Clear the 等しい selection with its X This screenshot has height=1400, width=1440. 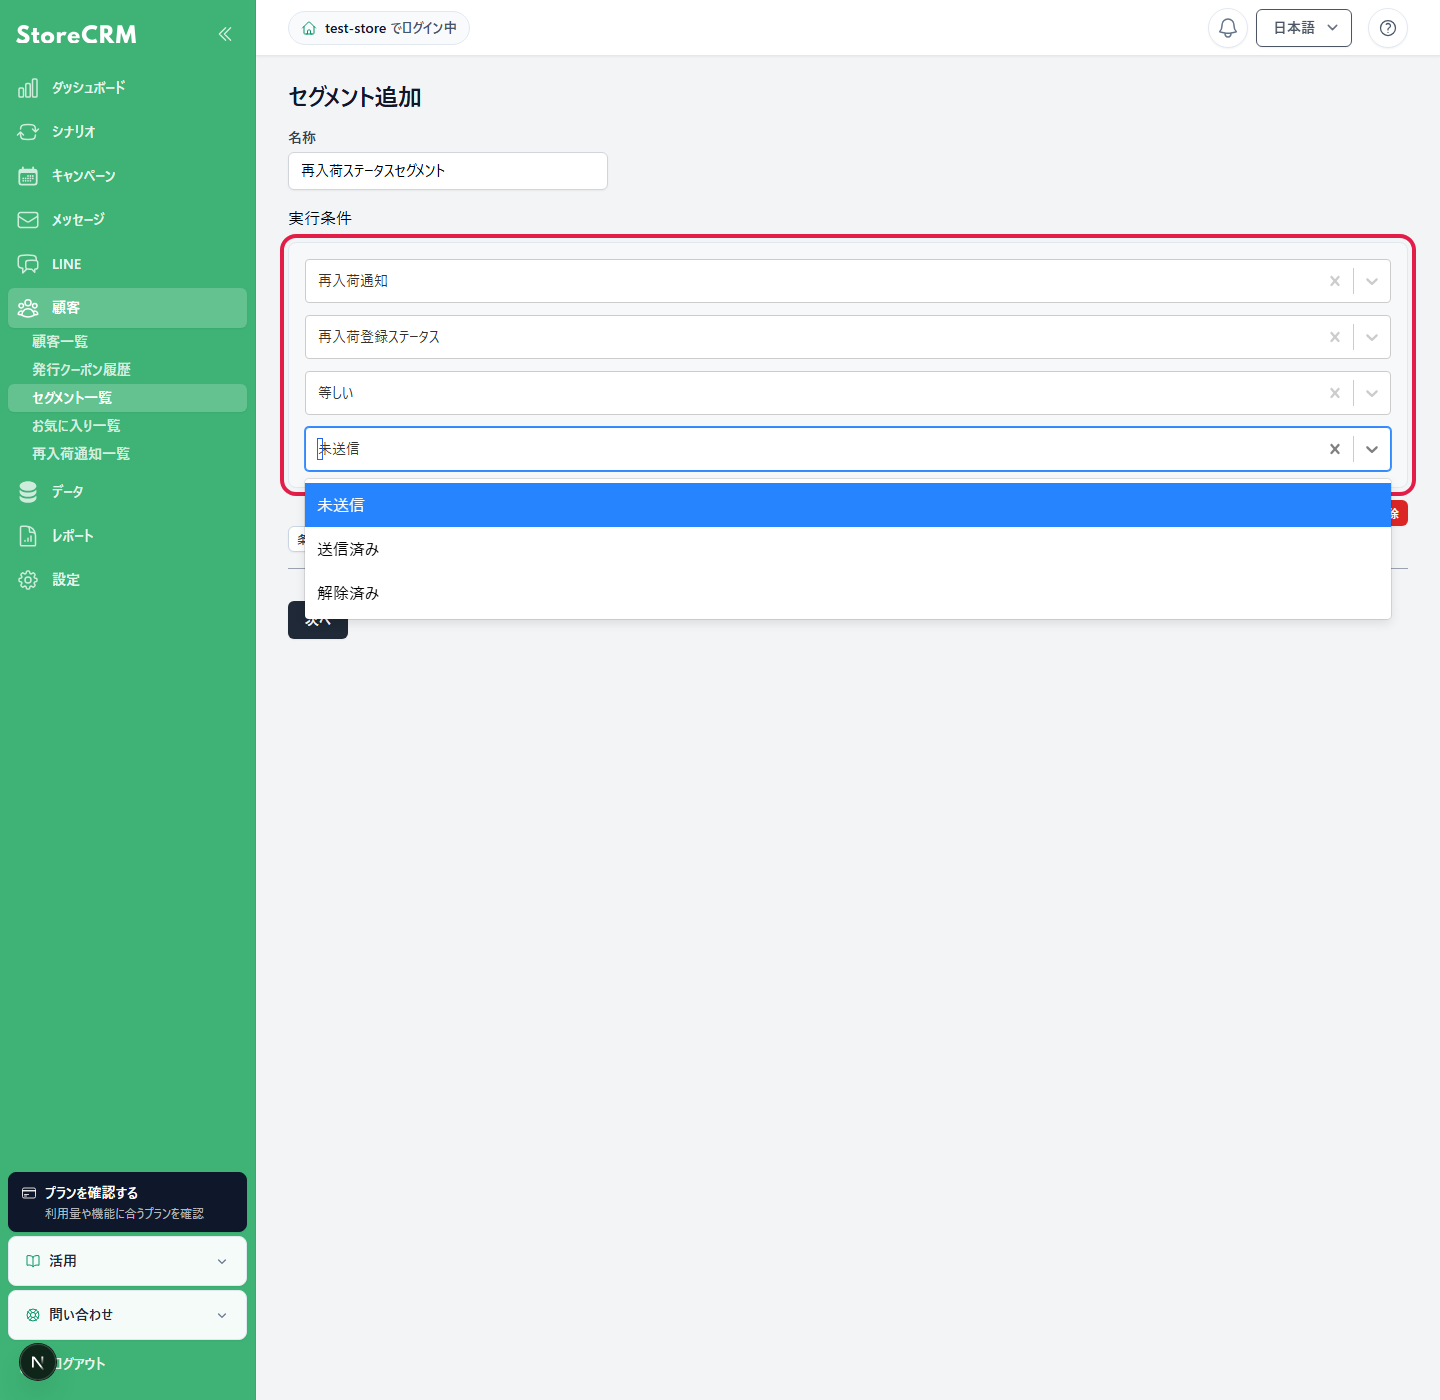pos(1334,393)
